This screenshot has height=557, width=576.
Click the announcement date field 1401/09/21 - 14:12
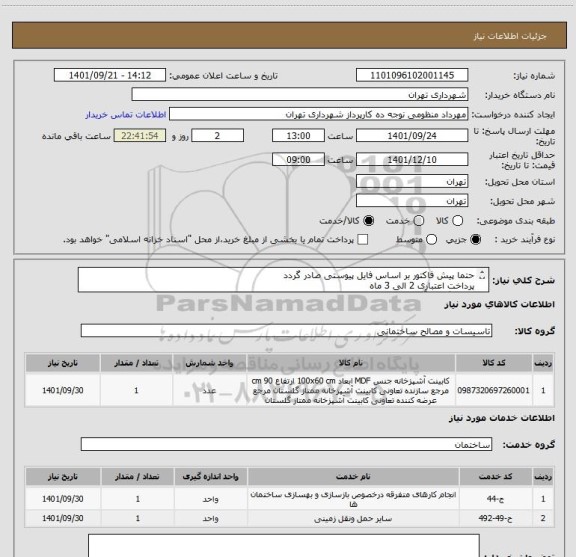(110, 75)
